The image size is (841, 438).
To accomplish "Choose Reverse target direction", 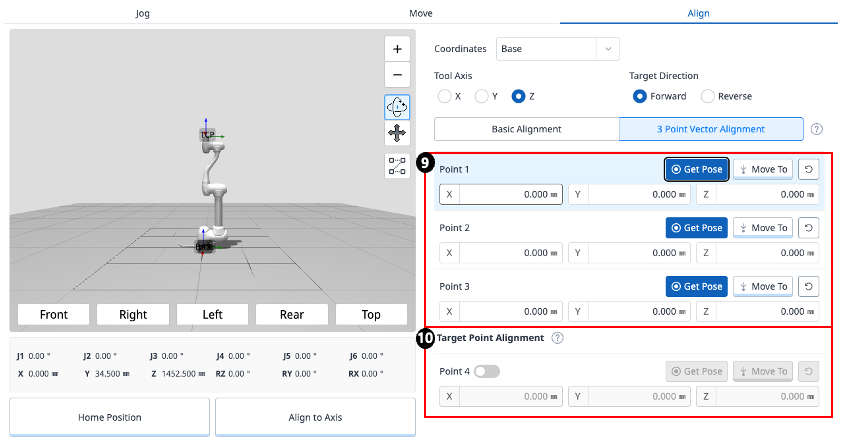I will tap(708, 96).
